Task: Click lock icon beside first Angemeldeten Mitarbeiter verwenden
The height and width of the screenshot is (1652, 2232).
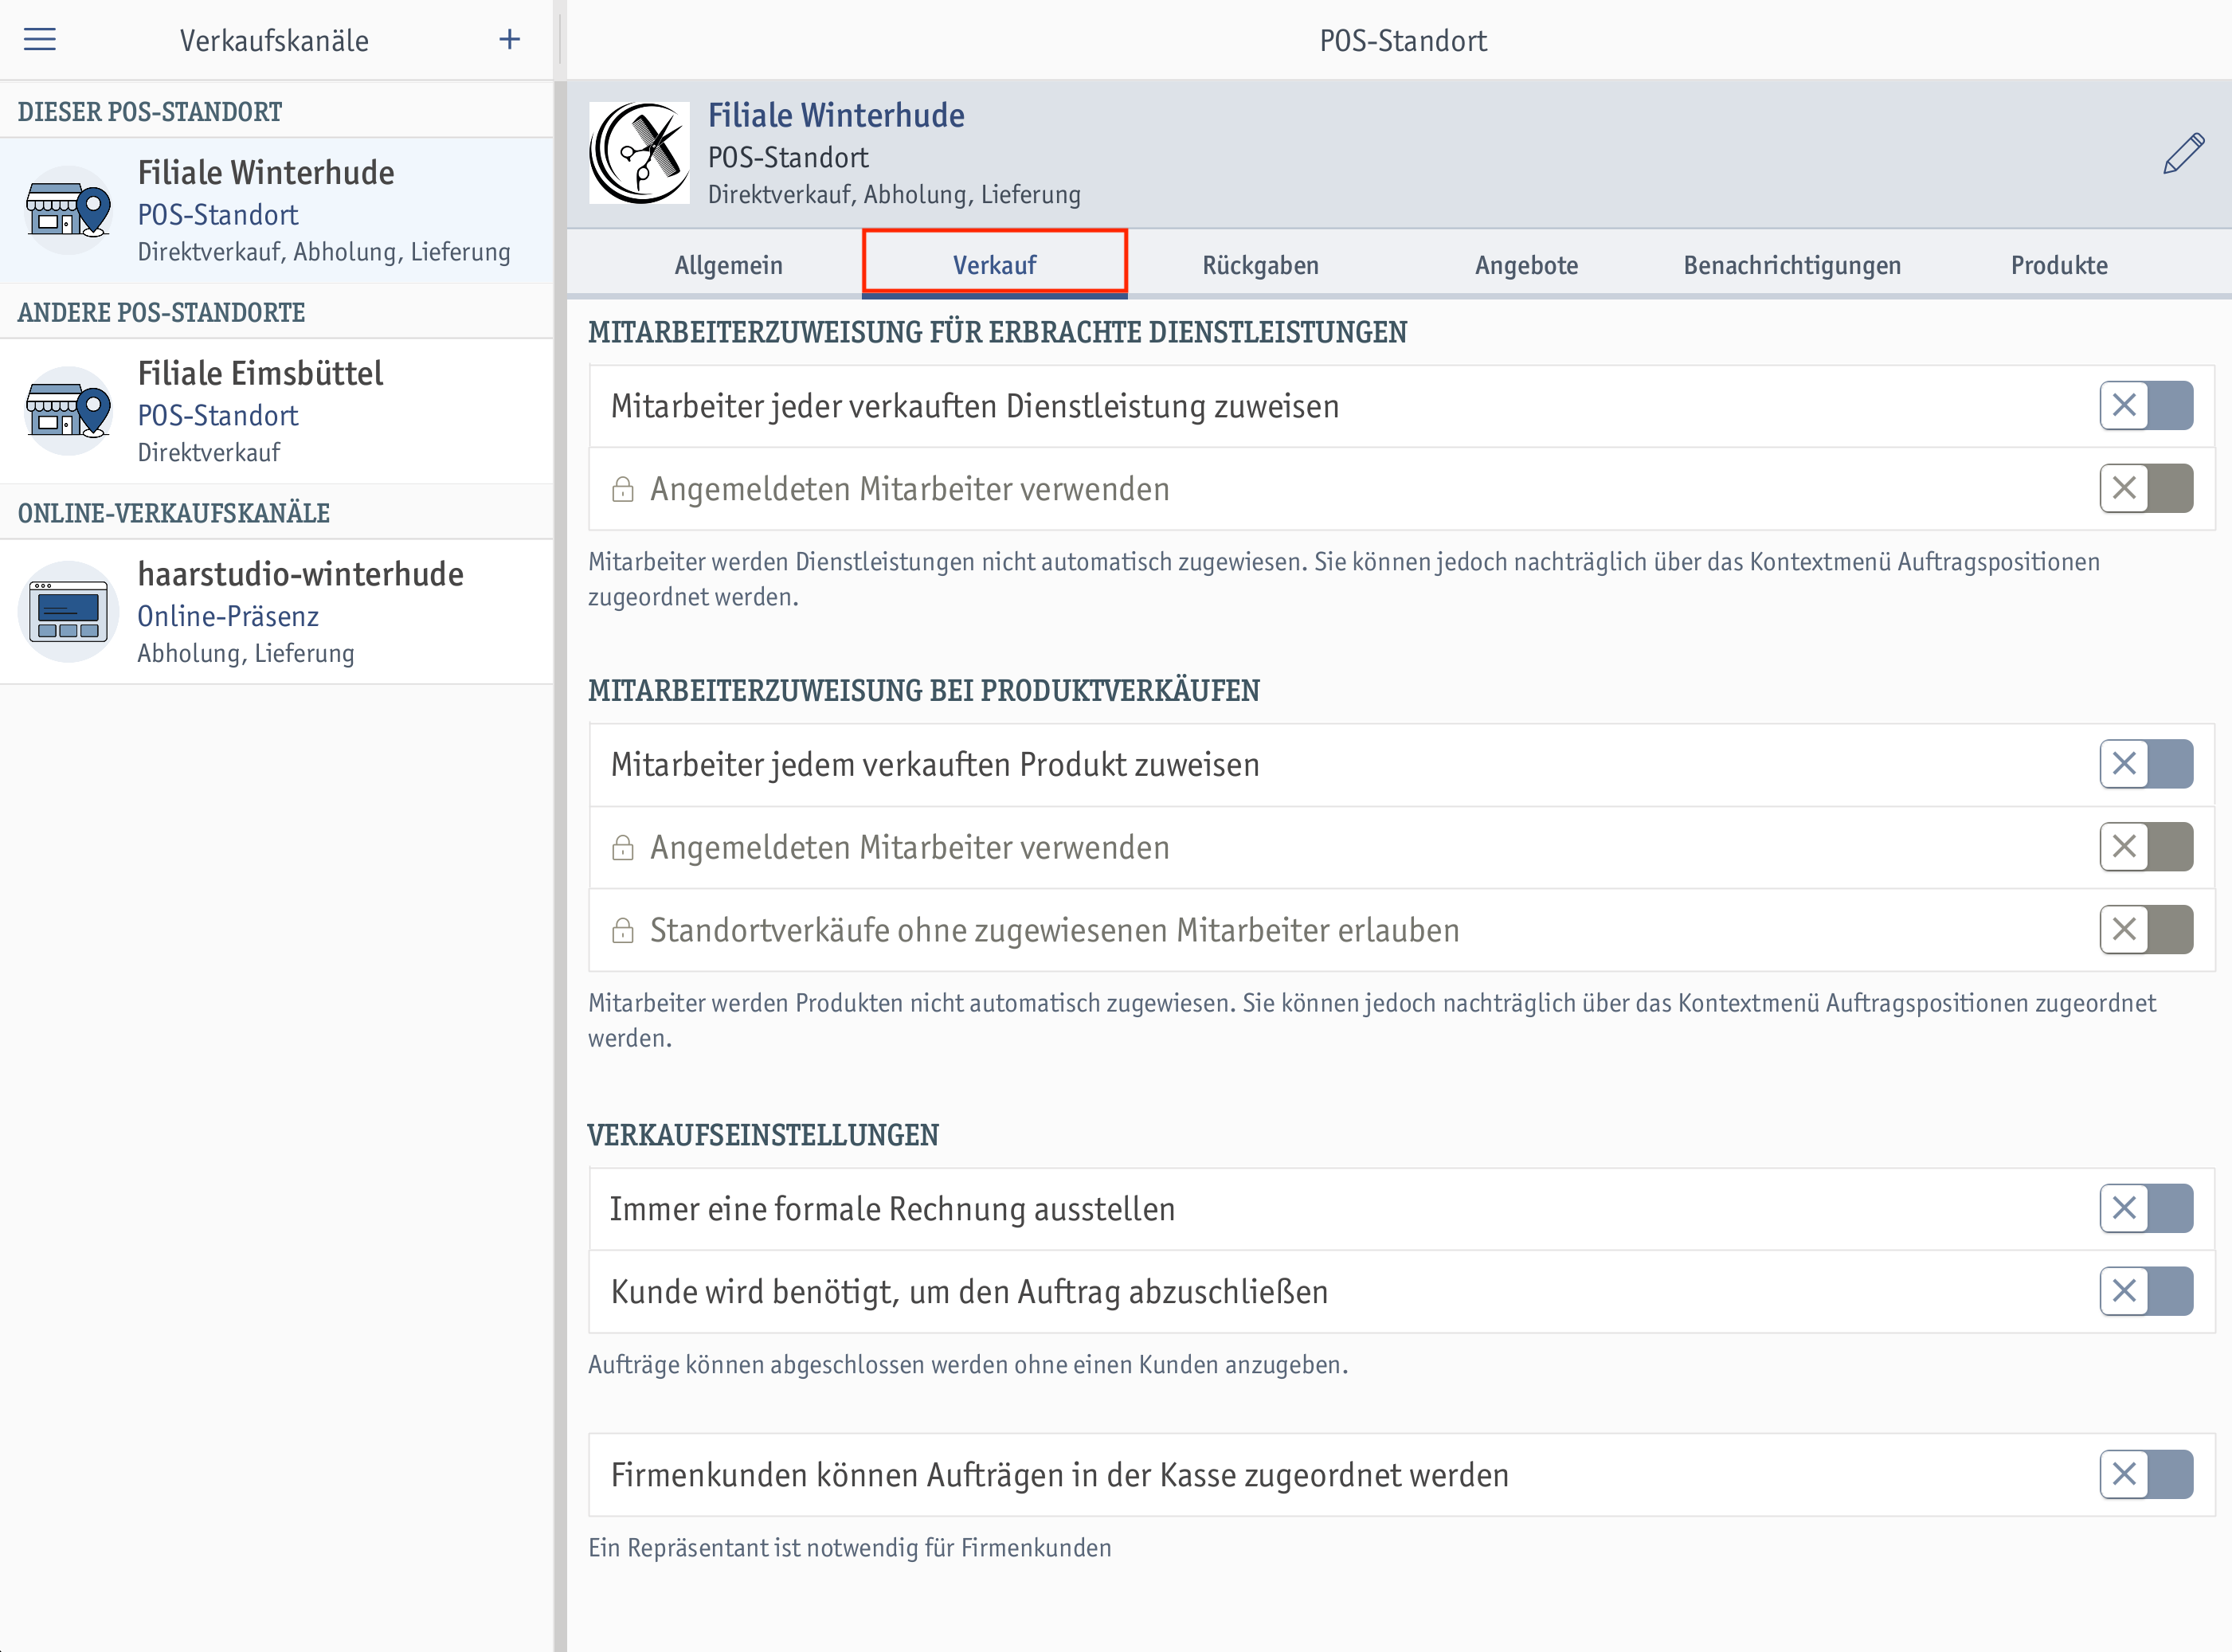Action: coord(623,489)
